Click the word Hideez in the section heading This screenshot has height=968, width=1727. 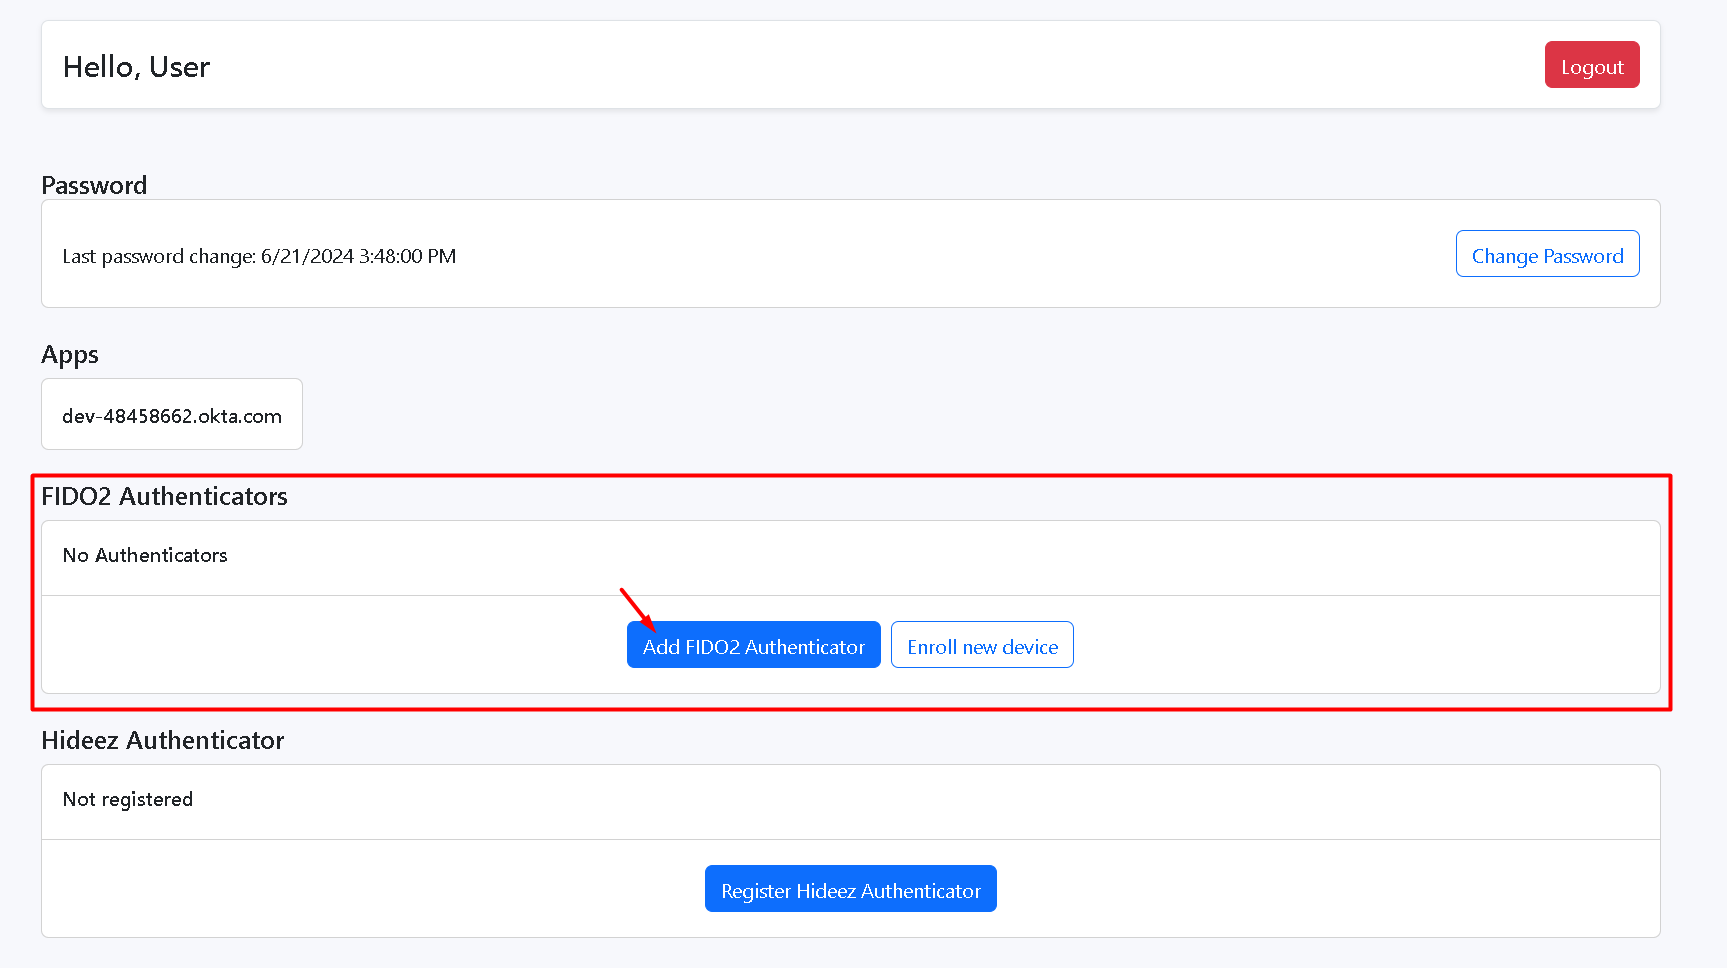(x=80, y=740)
